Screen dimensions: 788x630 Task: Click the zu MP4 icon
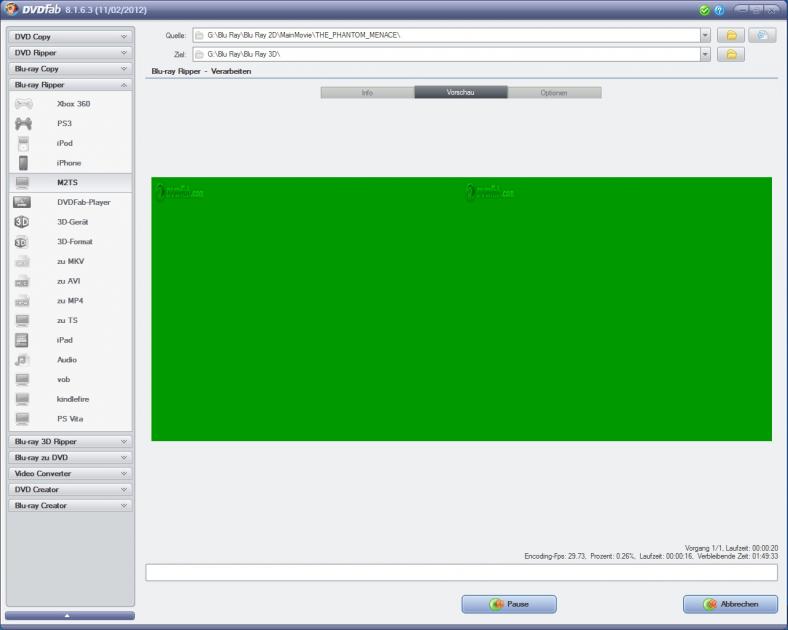tap(22, 300)
